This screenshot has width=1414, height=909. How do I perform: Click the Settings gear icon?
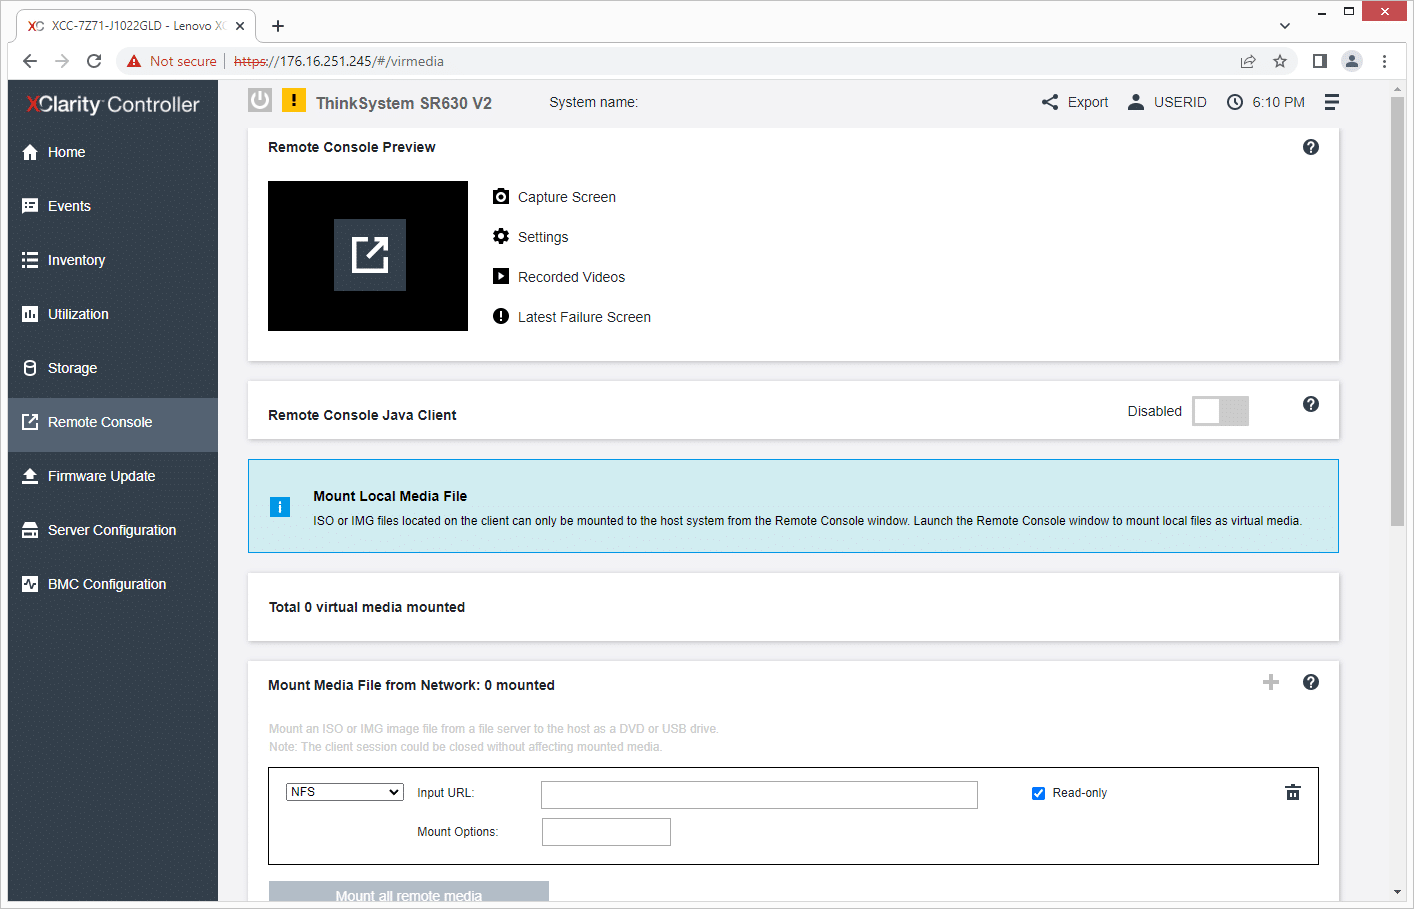pyautogui.click(x=501, y=236)
